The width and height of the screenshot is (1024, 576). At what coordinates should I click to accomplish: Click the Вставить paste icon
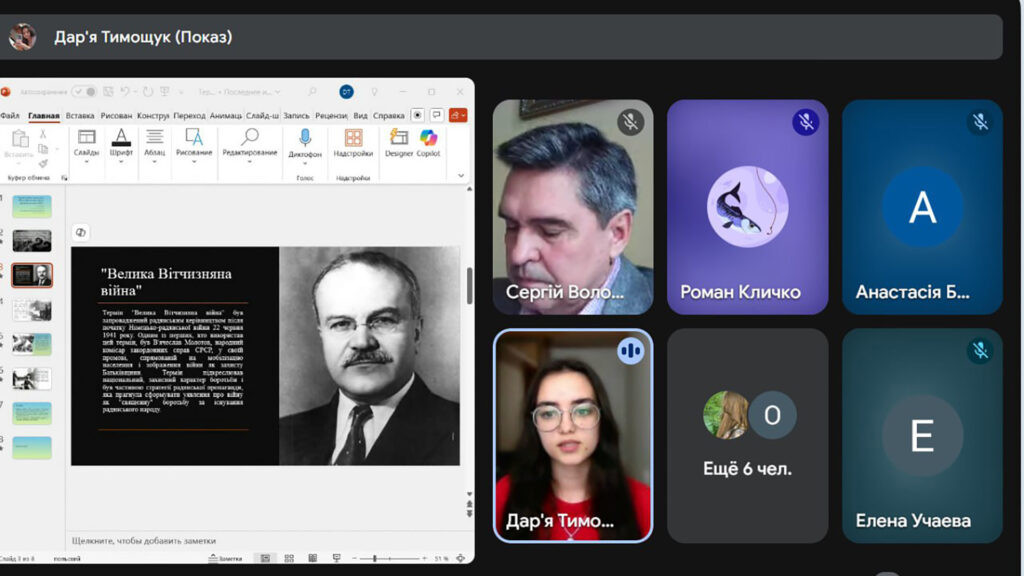(19, 138)
